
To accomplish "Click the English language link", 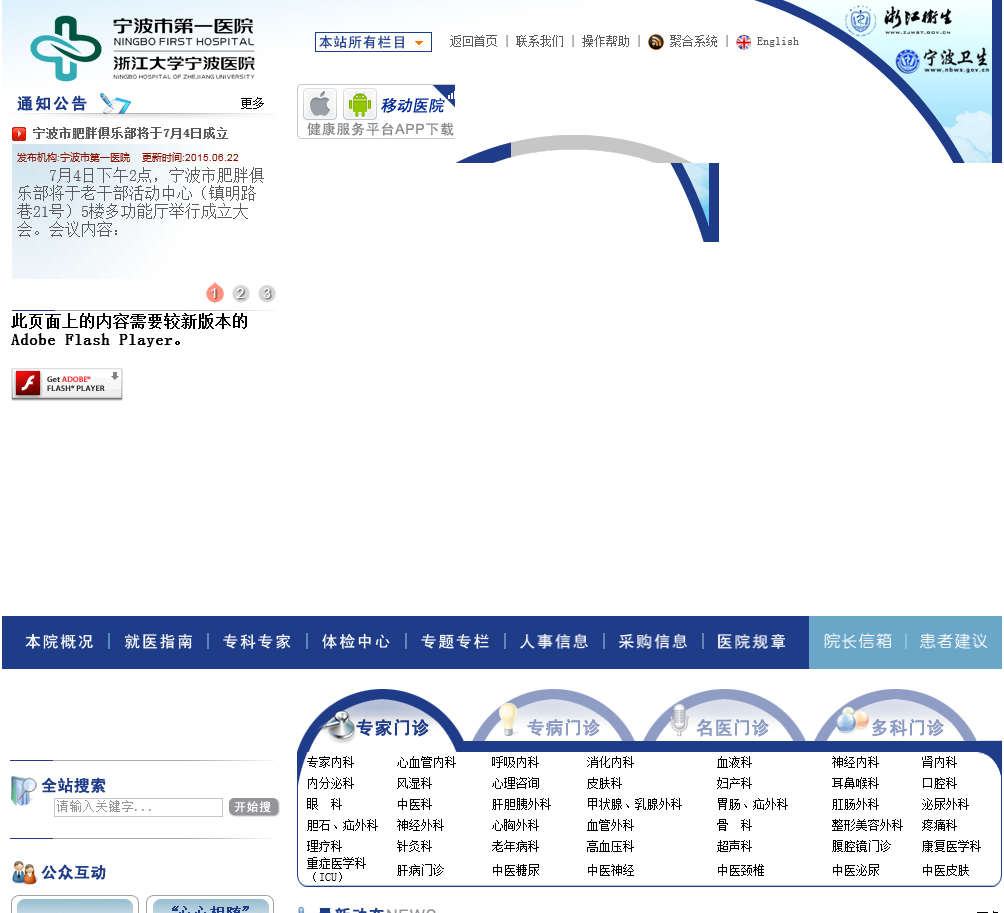I will pyautogui.click(x=777, y=42).
